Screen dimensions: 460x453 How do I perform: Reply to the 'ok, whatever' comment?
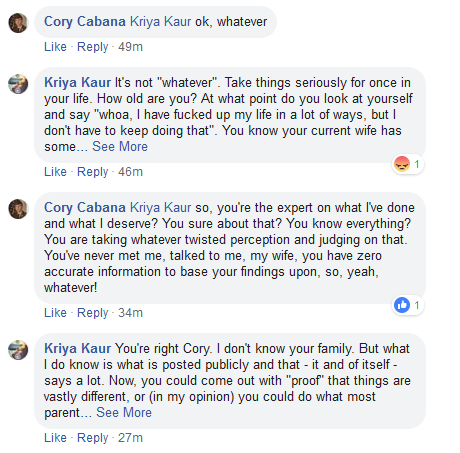pyautogui.click(x=93, y=47)
